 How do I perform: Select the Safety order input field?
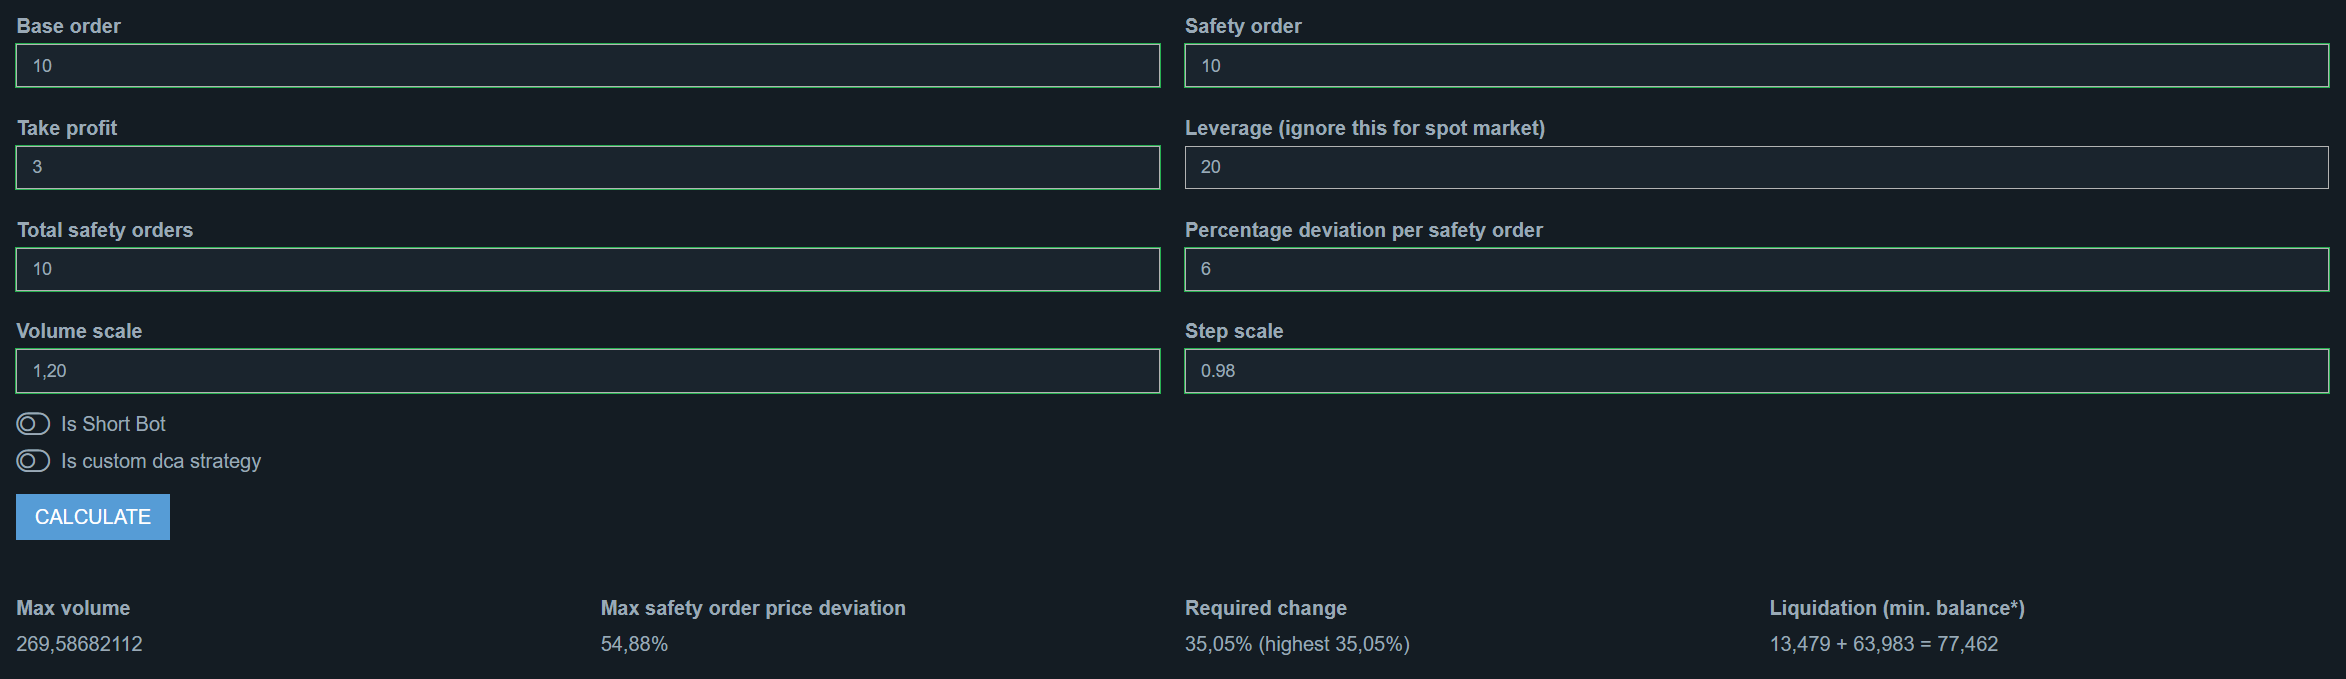coord(1757,66)
